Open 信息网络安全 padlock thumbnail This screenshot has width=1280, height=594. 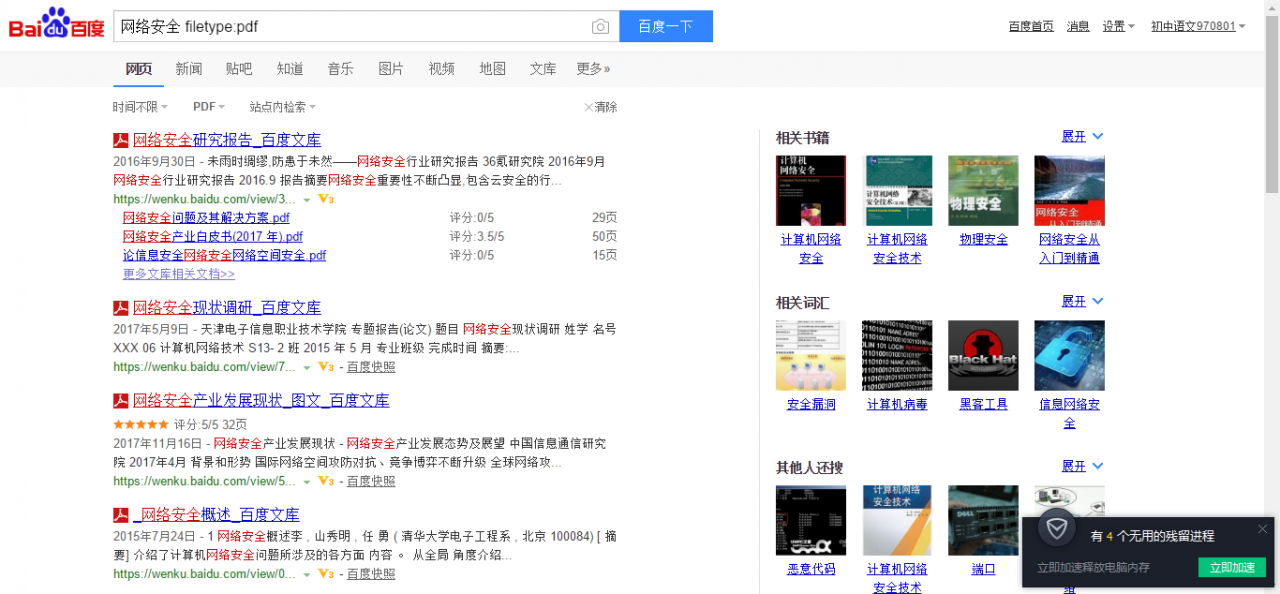tap(1069, 355)
